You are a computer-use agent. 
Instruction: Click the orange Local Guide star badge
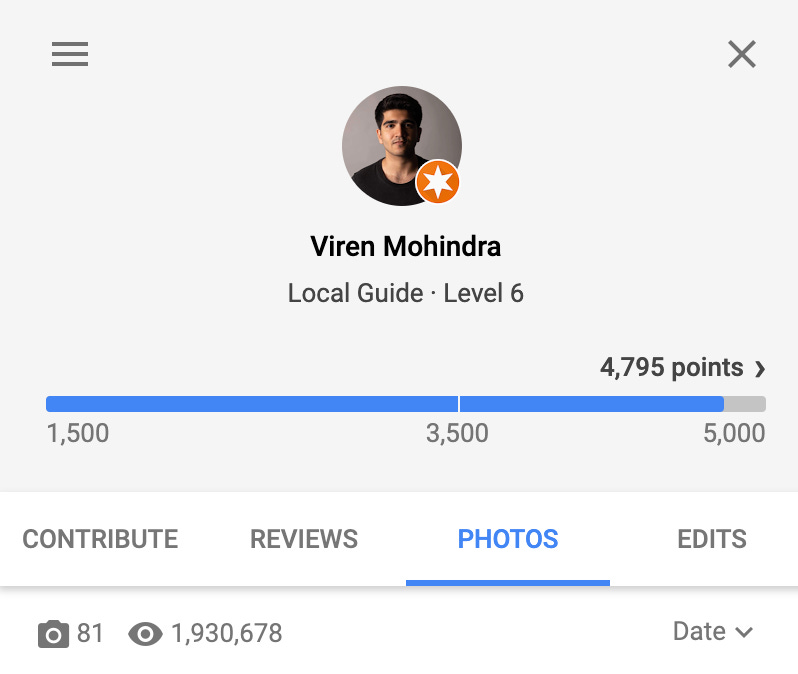point(438,182)
